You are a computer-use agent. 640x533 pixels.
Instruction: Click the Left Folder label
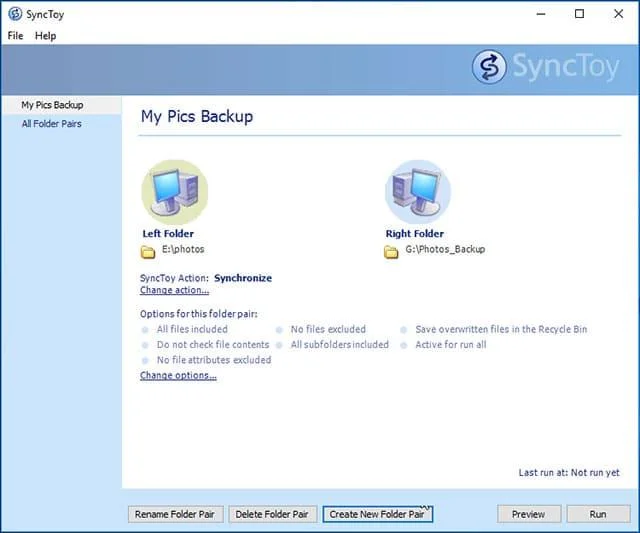168,233
